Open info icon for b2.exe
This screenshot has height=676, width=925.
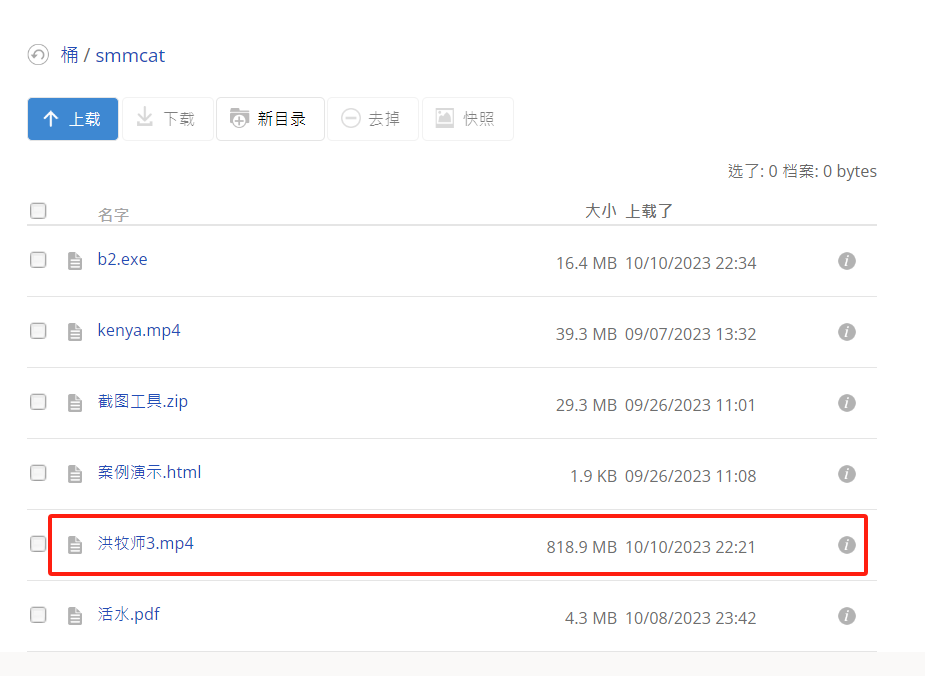[846, 261]
